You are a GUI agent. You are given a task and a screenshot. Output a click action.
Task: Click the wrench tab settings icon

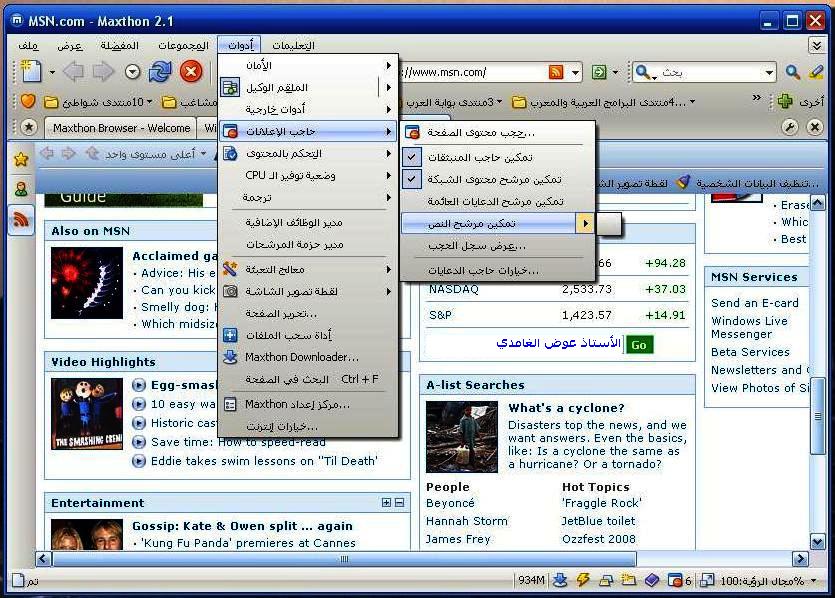pyautogui.click(x=790, y=127)
